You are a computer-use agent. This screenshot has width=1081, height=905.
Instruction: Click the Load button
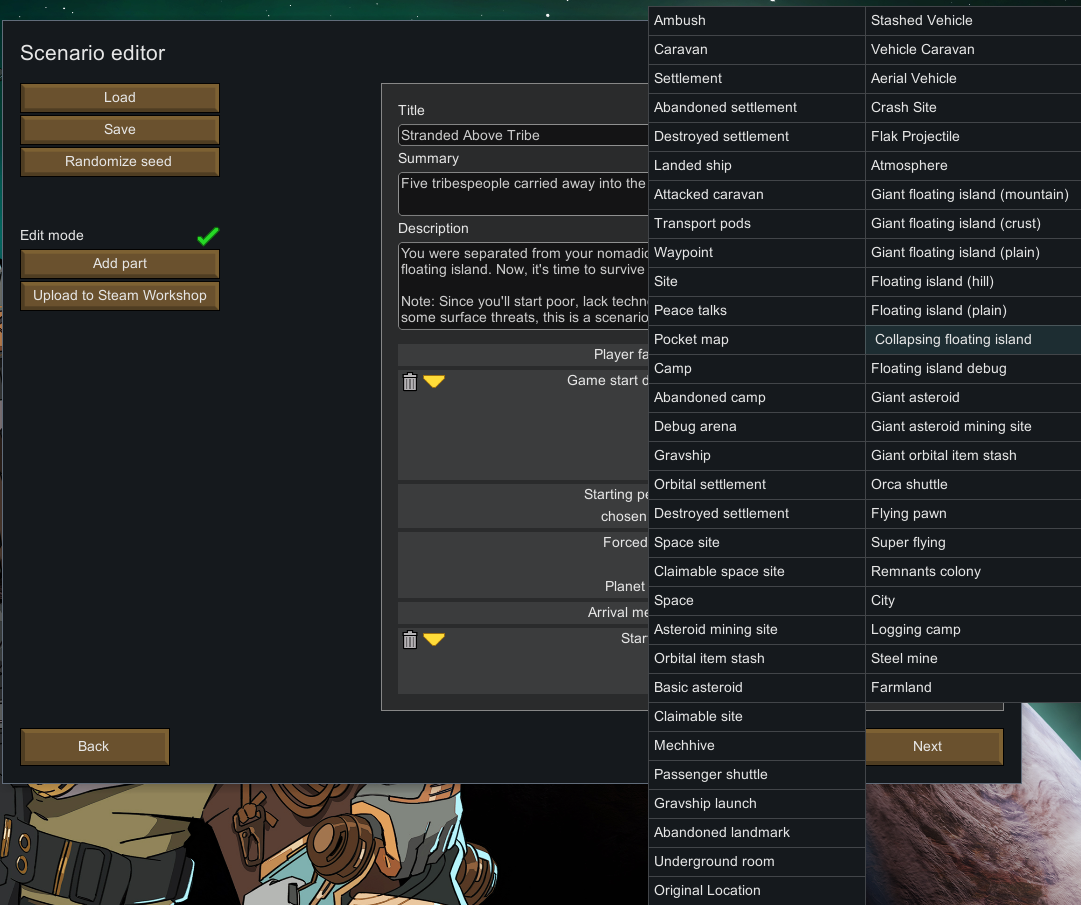tap(120, 98)
